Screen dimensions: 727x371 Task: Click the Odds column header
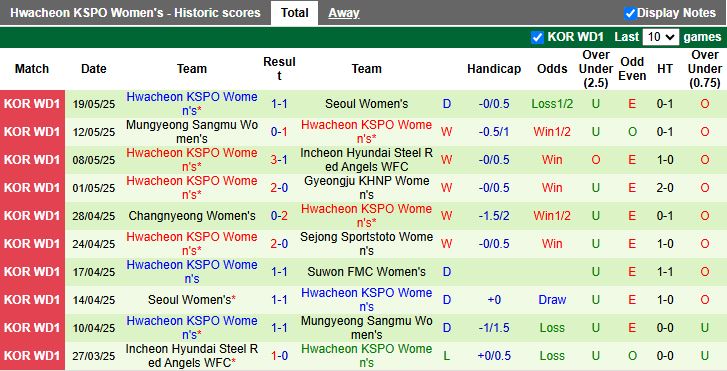coord(552,69)
